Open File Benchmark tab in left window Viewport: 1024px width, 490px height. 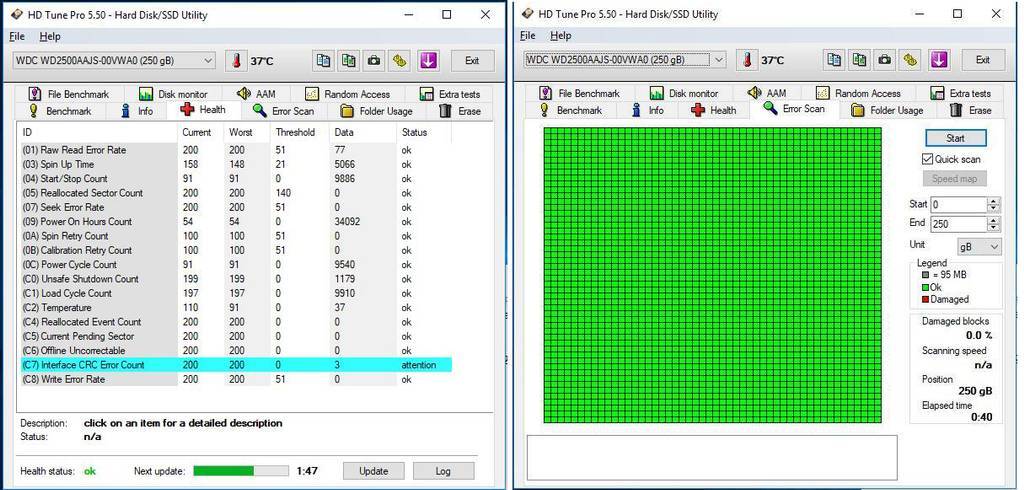tap(69, 94)
